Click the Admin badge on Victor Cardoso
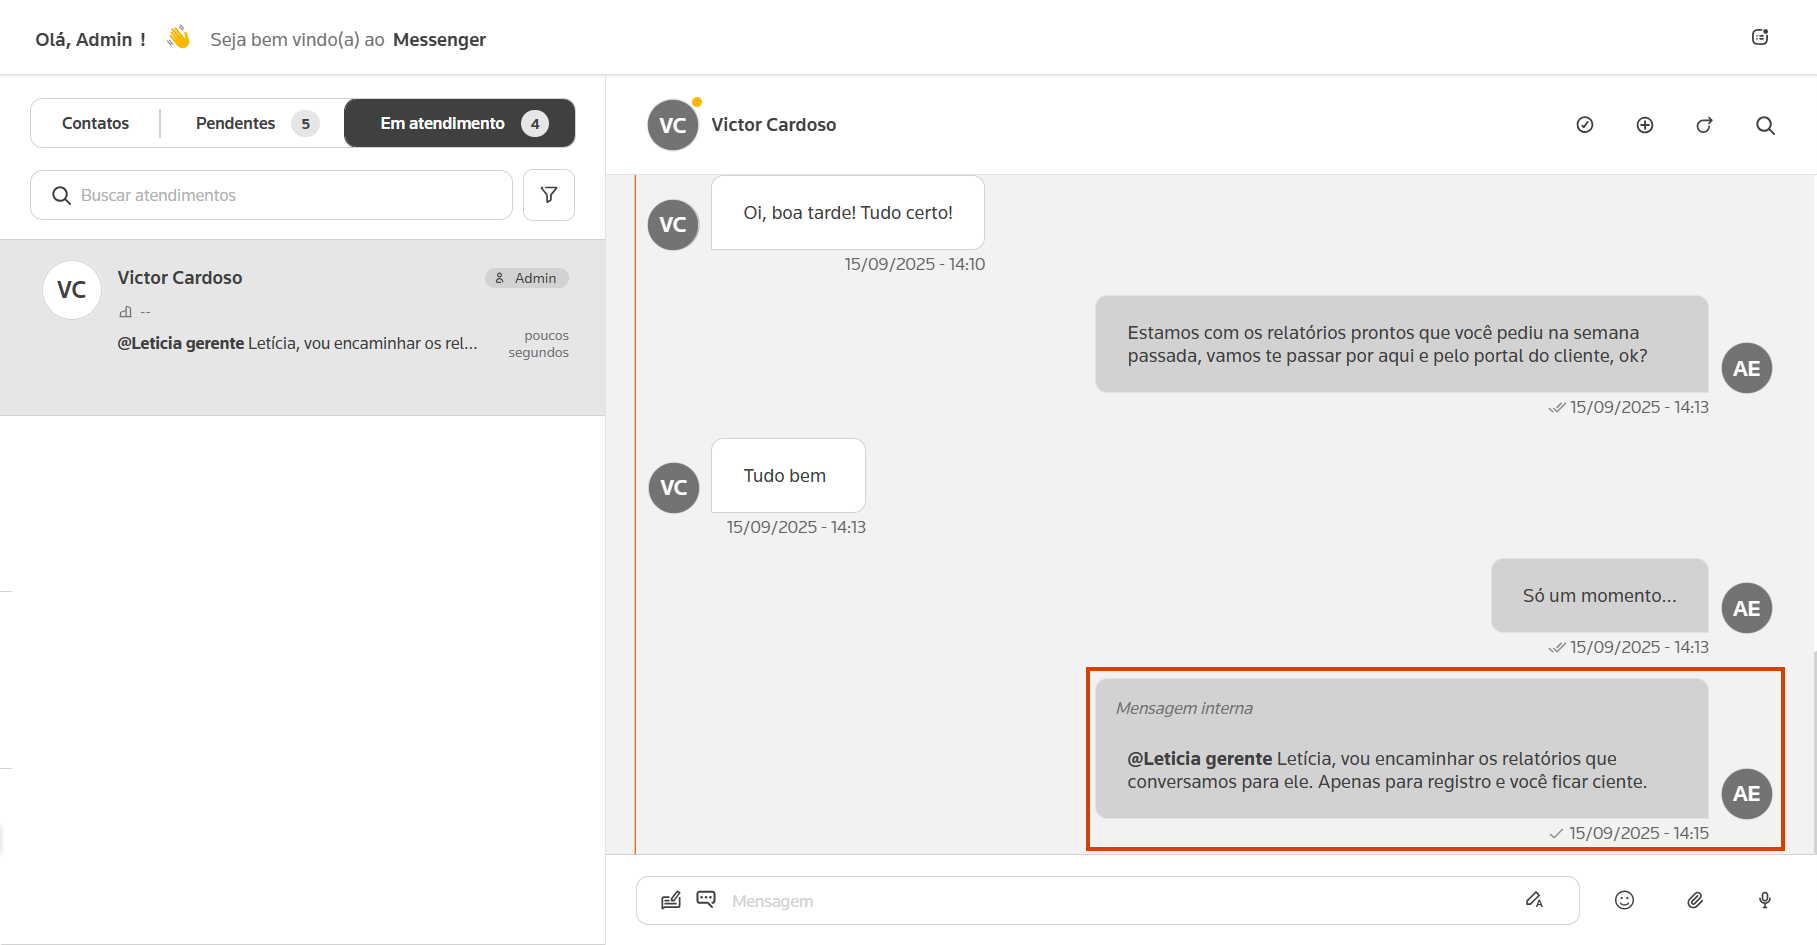The height and width of the screenshot is (945, 1817). pyautogui.click(x=527, y=278)
